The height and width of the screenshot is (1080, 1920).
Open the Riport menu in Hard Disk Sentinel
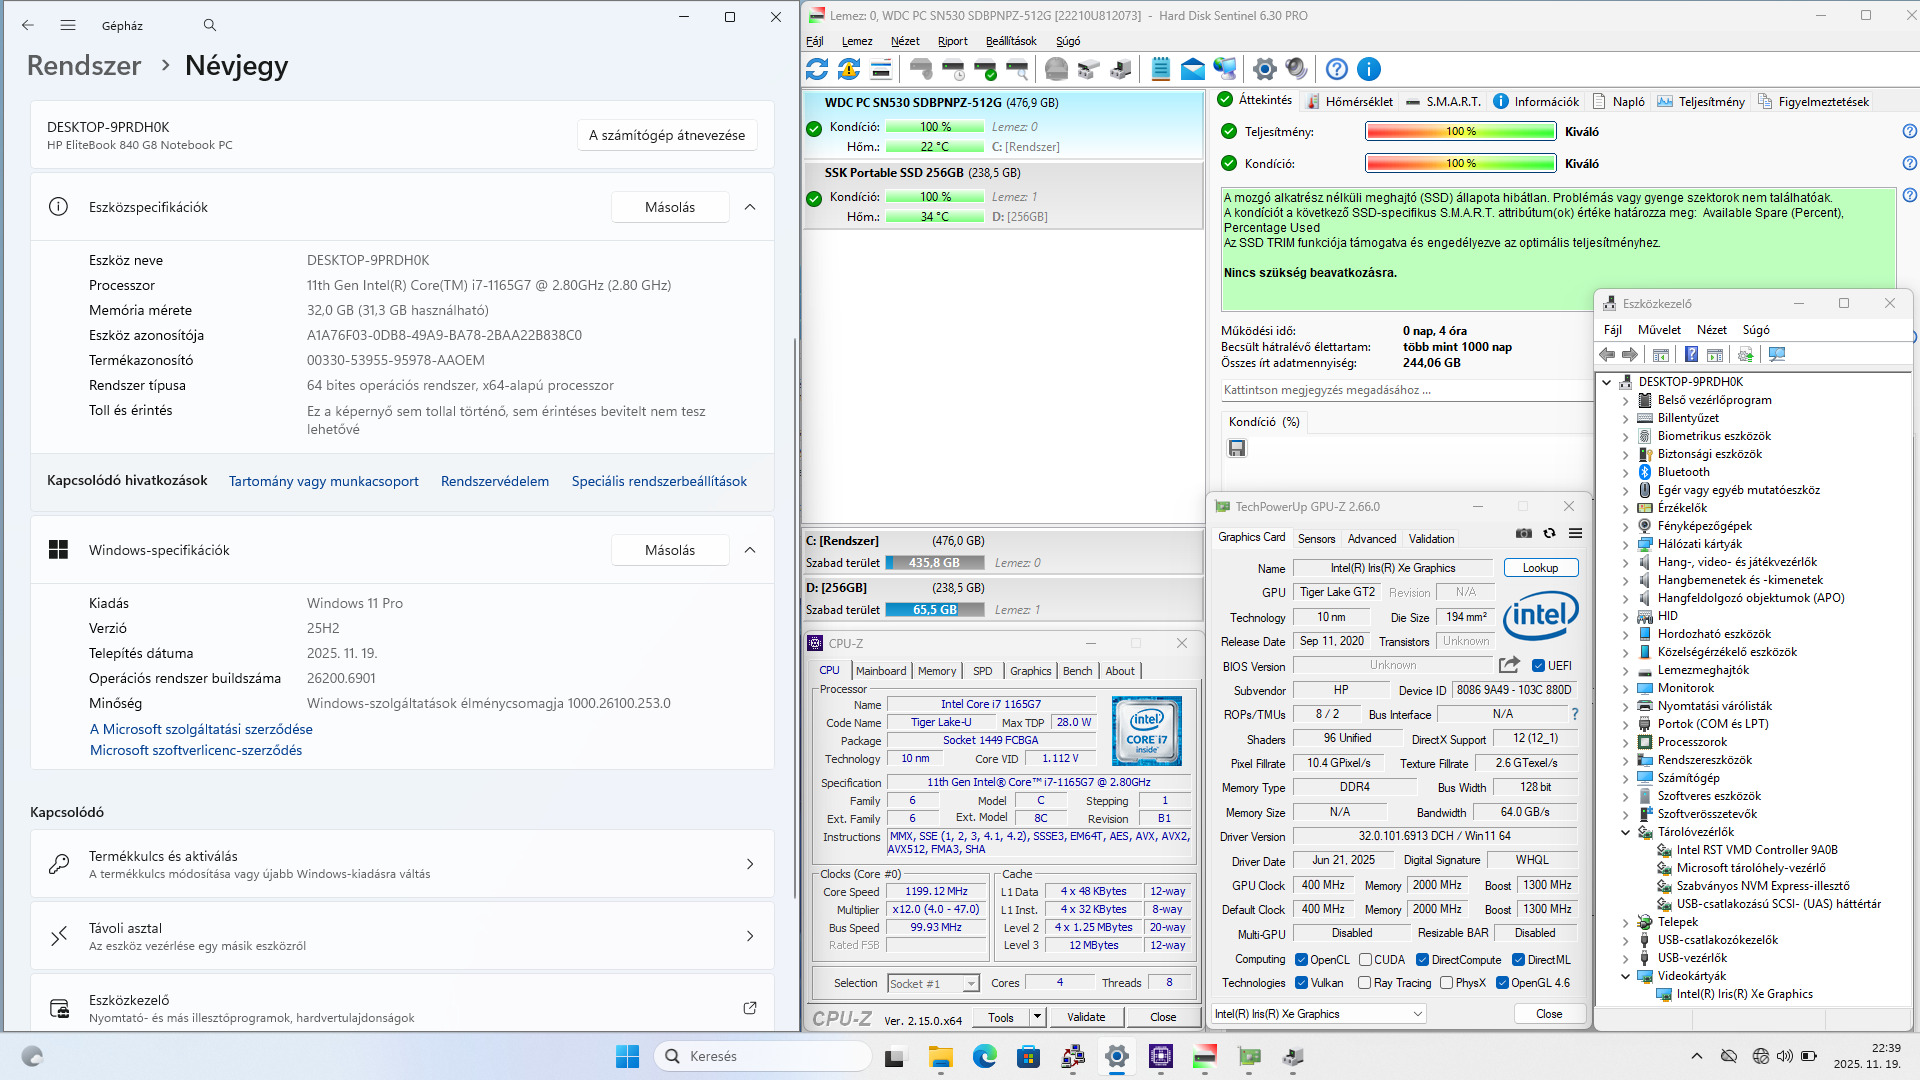(x=952, y=41)
